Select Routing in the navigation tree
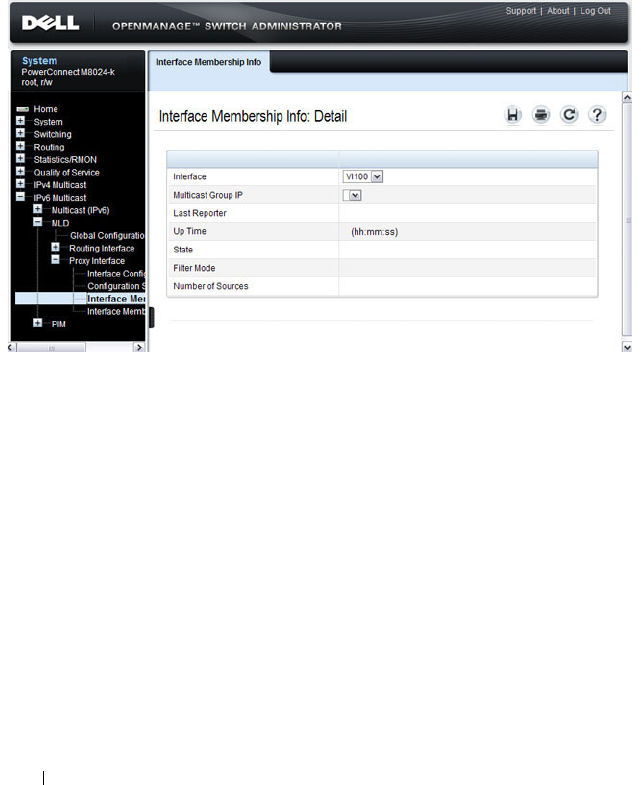The height and width of the screenshot is (785, 641). (49, 147)
